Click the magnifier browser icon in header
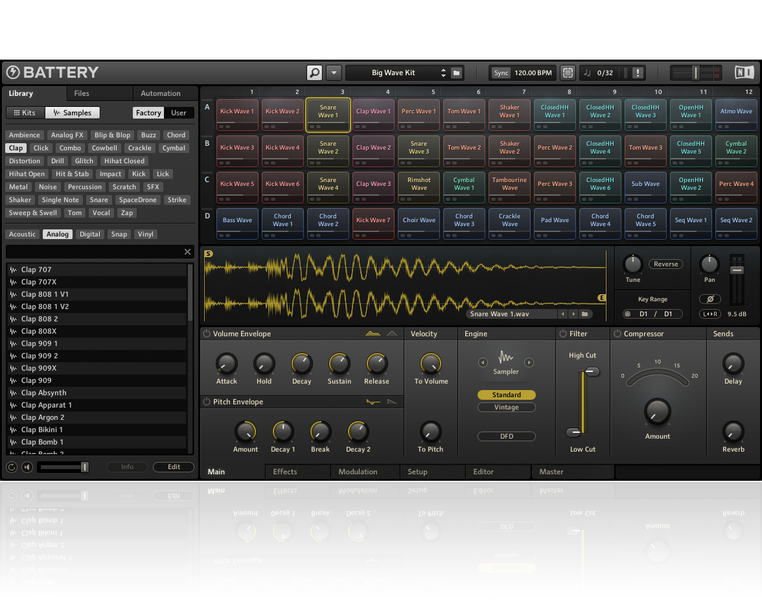 314,73
